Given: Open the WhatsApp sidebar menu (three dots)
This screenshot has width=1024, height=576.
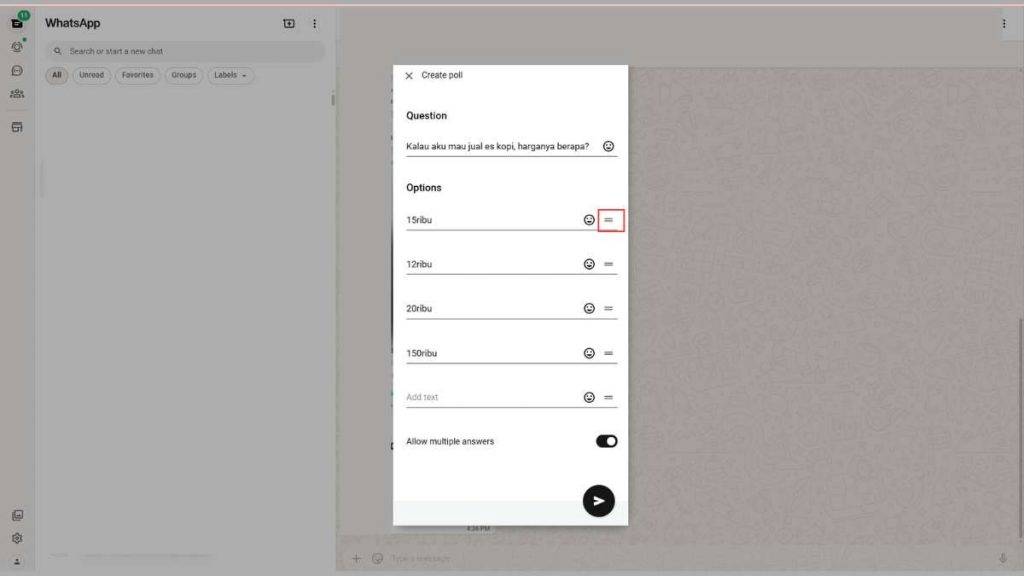Looking at the screenshot, I should 314,23.
